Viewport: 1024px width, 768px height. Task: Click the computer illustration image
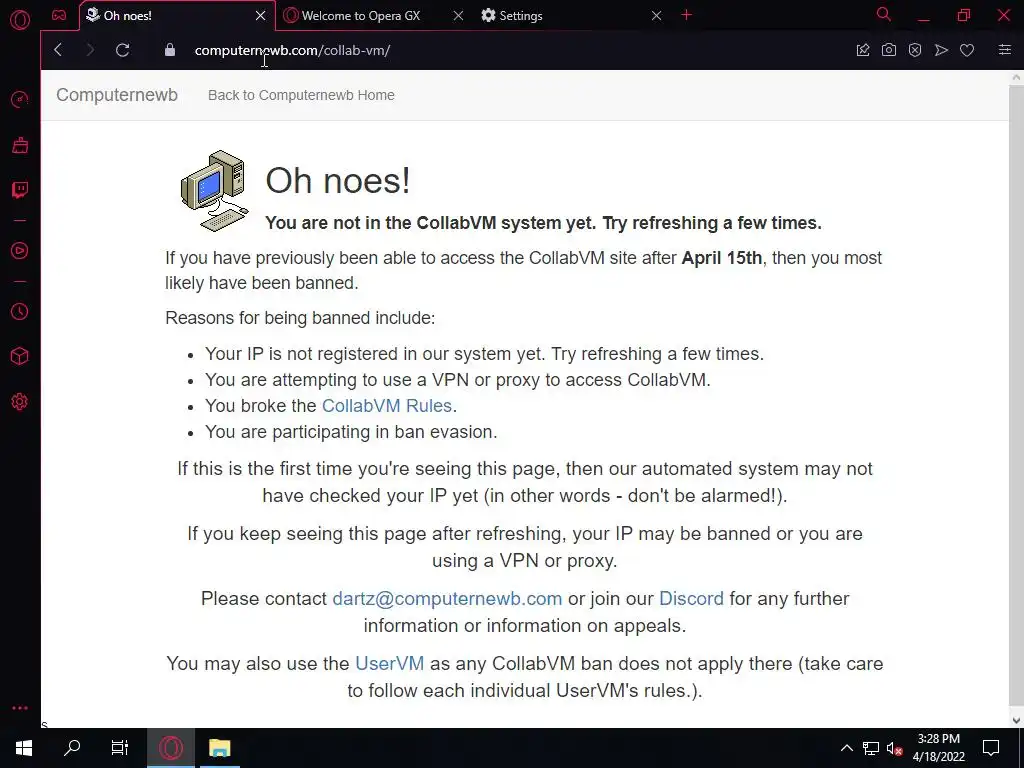coord(215,191)
